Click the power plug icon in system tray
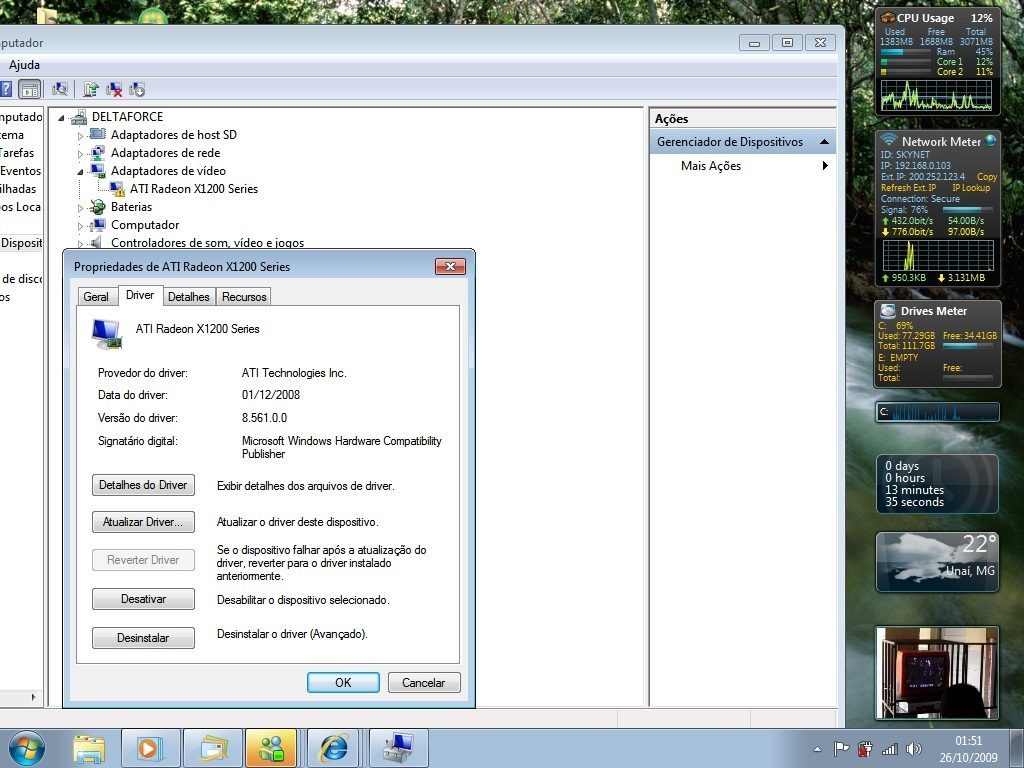The width and height of the screenshot is (1024, 768). coord(865,749)
